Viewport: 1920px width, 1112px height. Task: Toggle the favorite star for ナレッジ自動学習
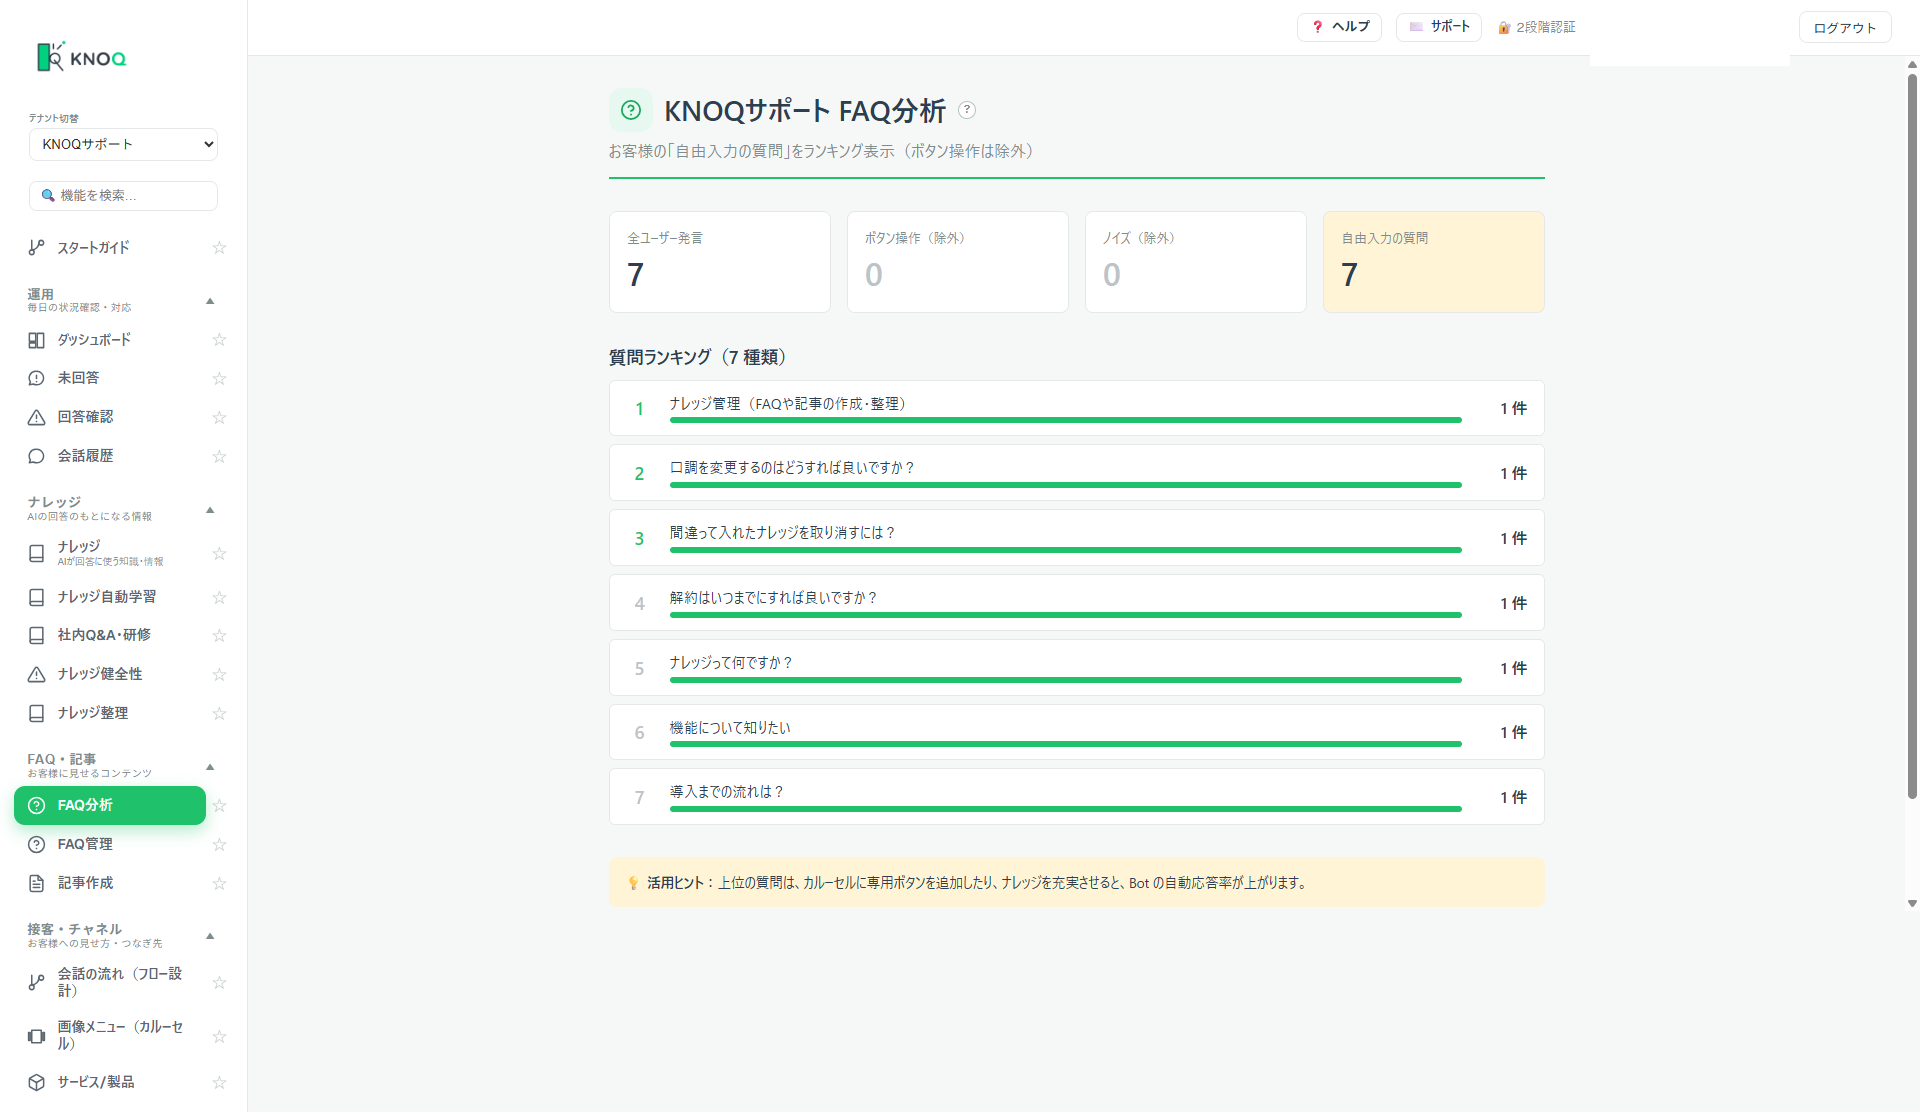(x=219, y=597)
